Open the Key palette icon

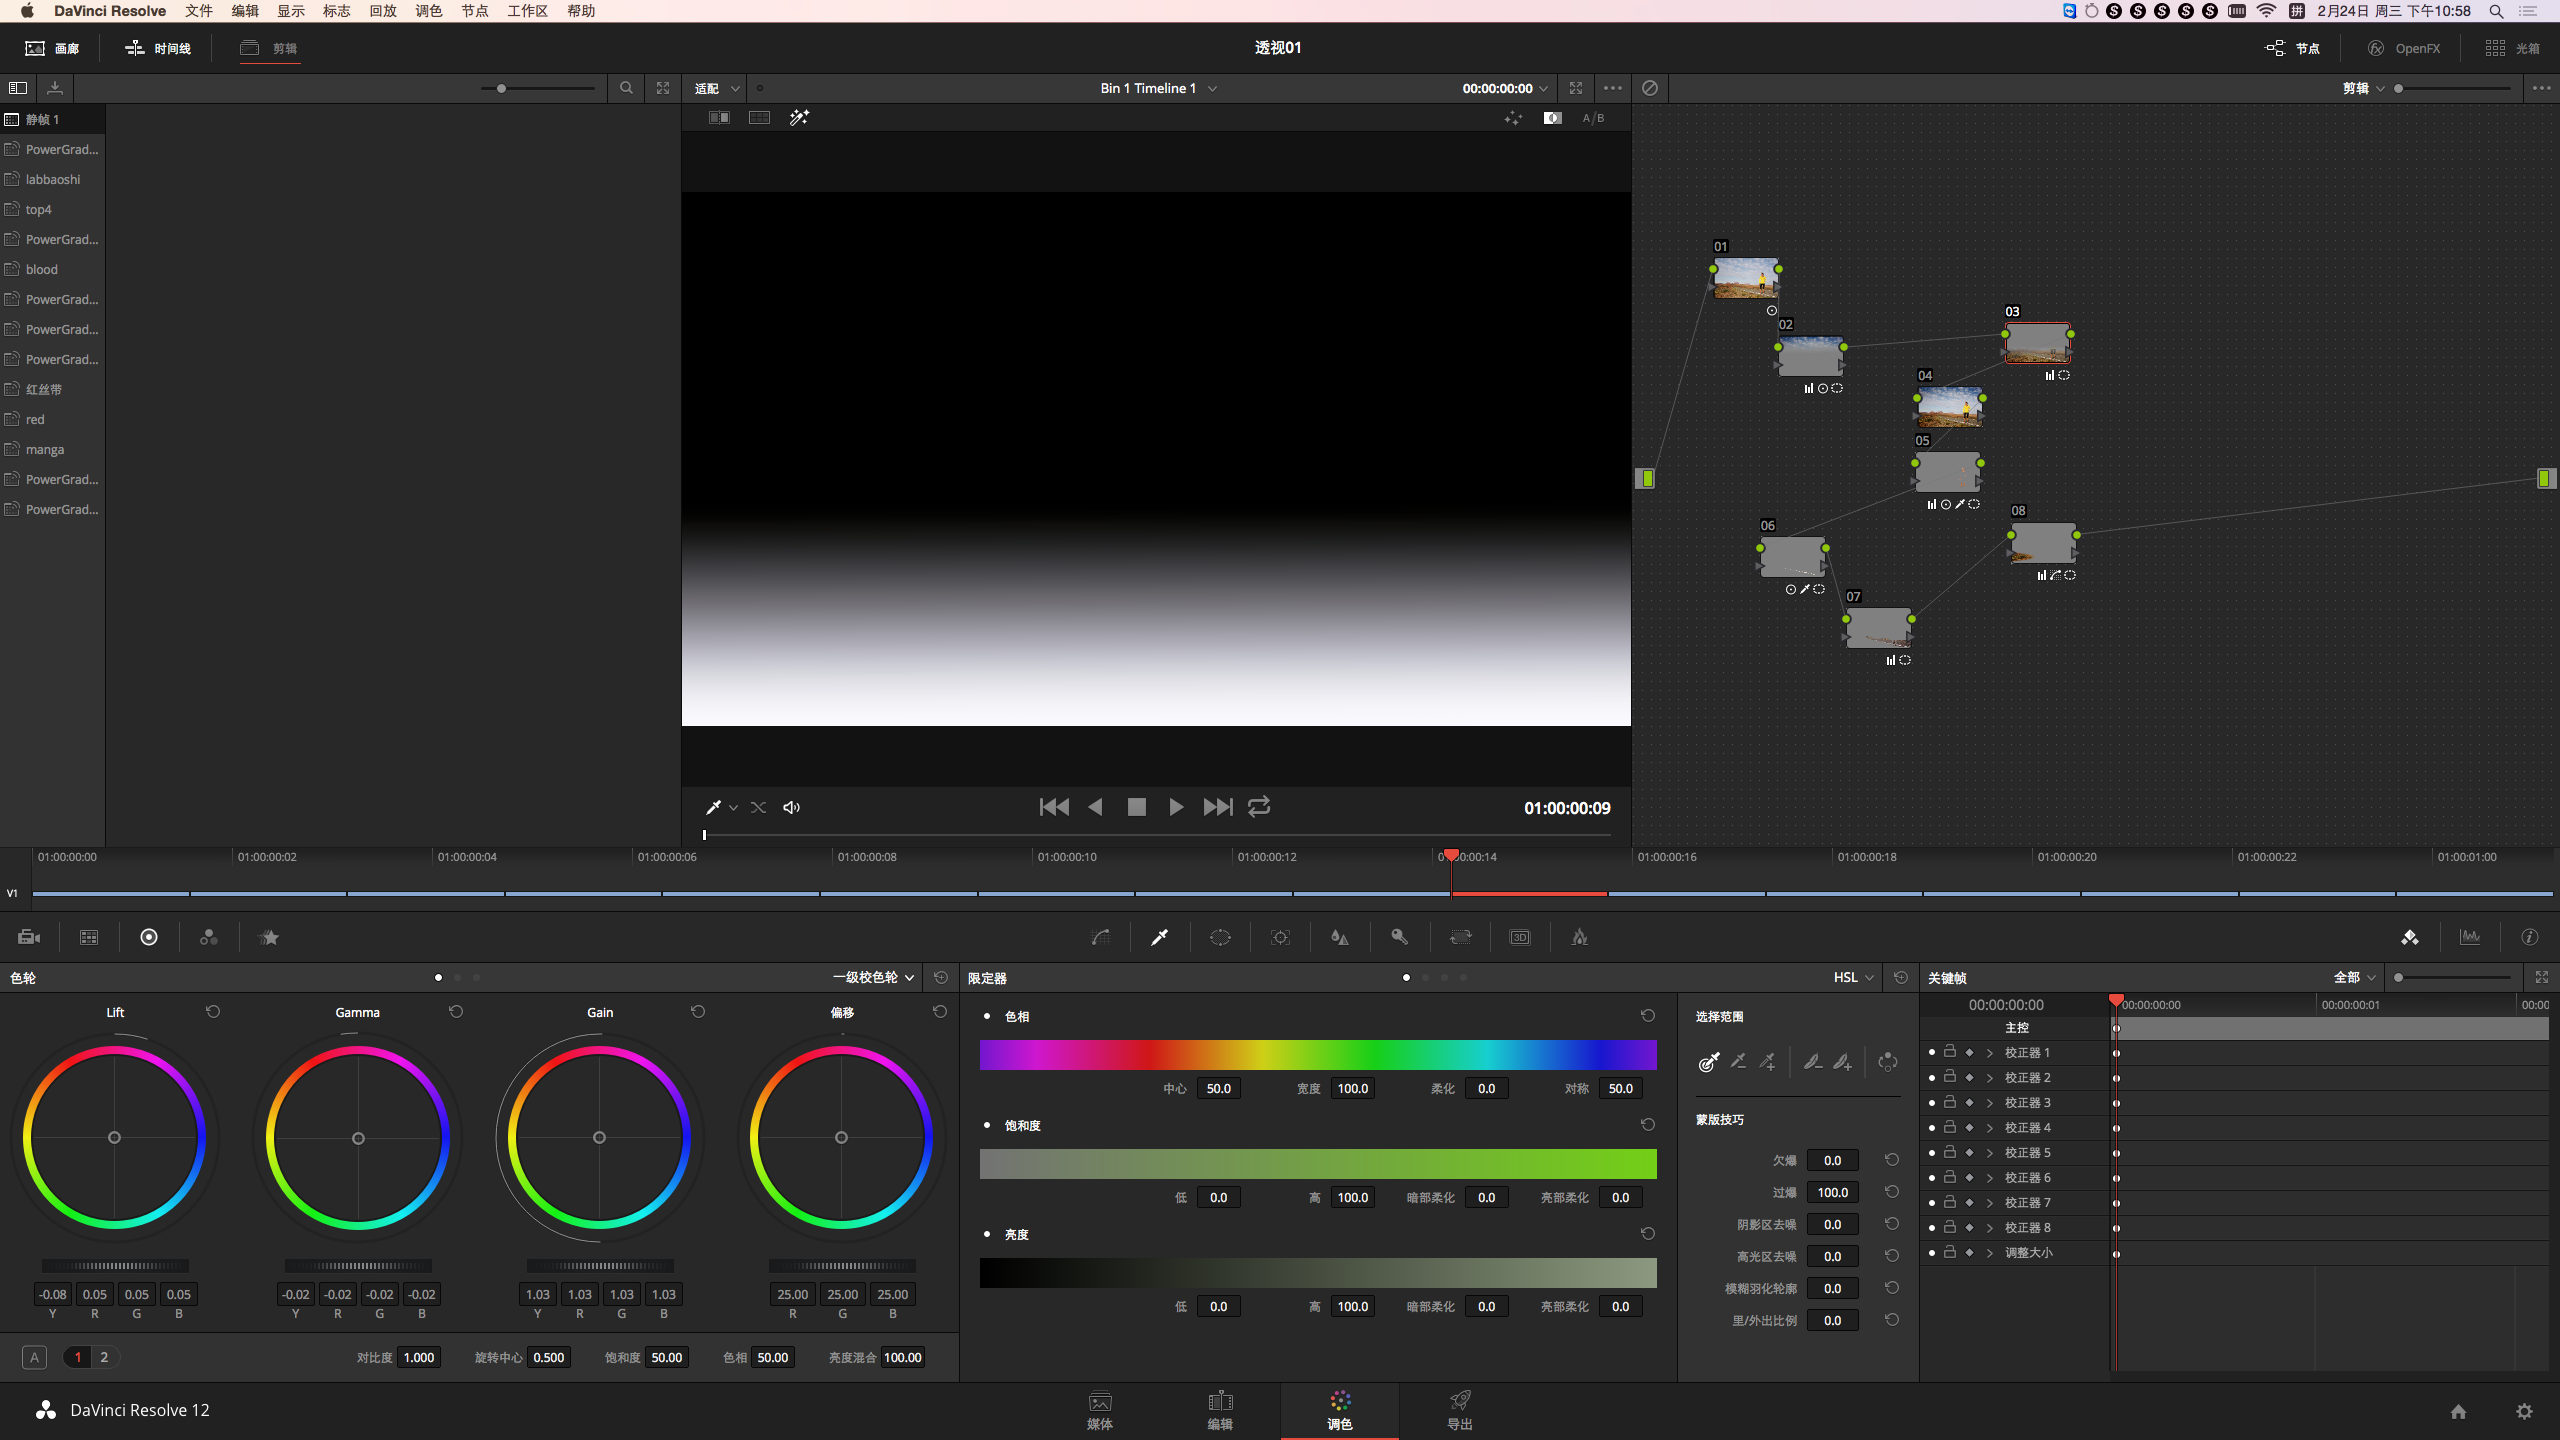click(x=1400, y=937)
